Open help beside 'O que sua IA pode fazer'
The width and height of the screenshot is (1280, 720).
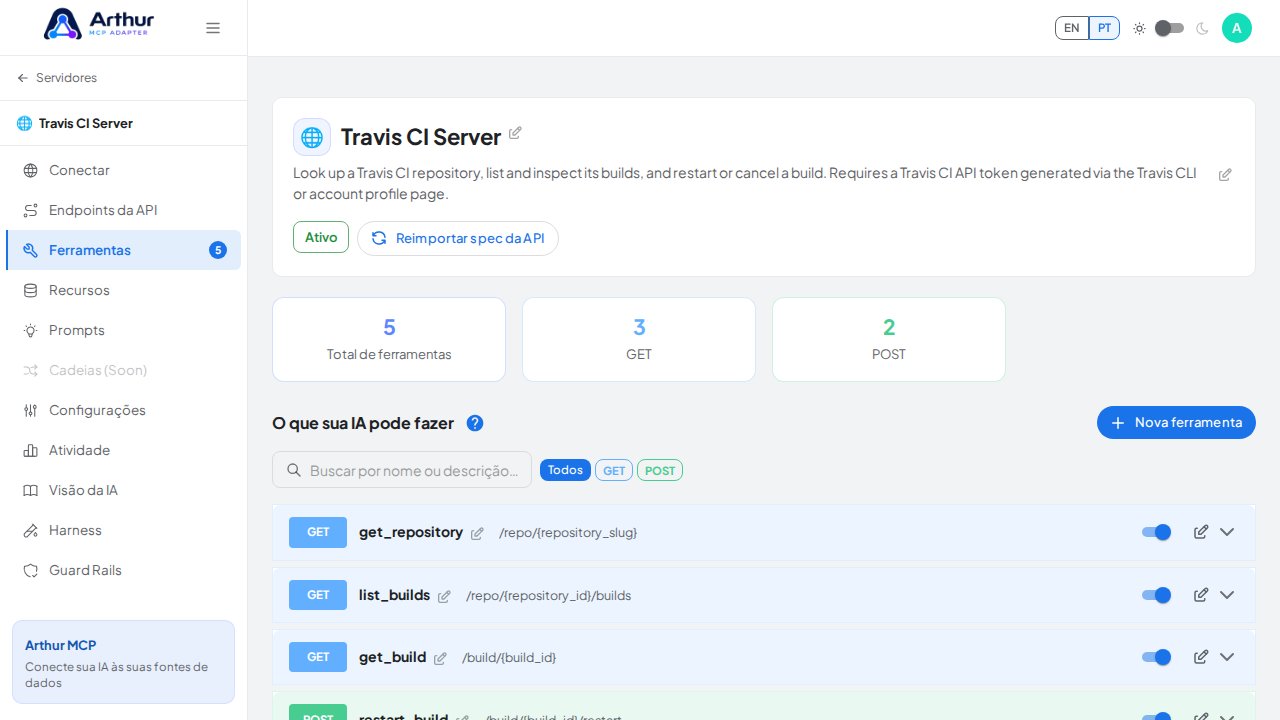pos(475,423)
